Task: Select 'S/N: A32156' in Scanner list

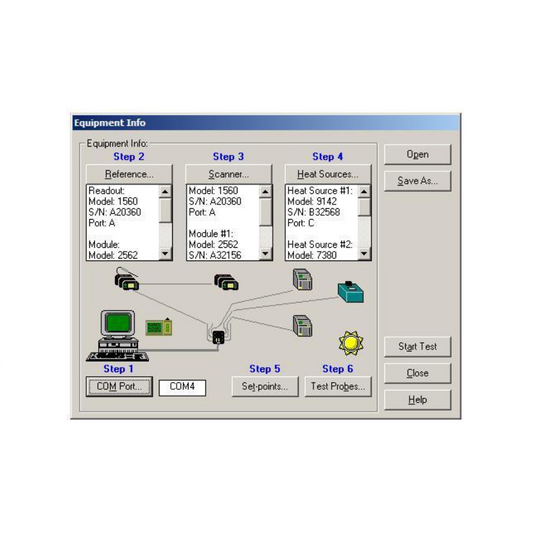Action: click(215, 255)
